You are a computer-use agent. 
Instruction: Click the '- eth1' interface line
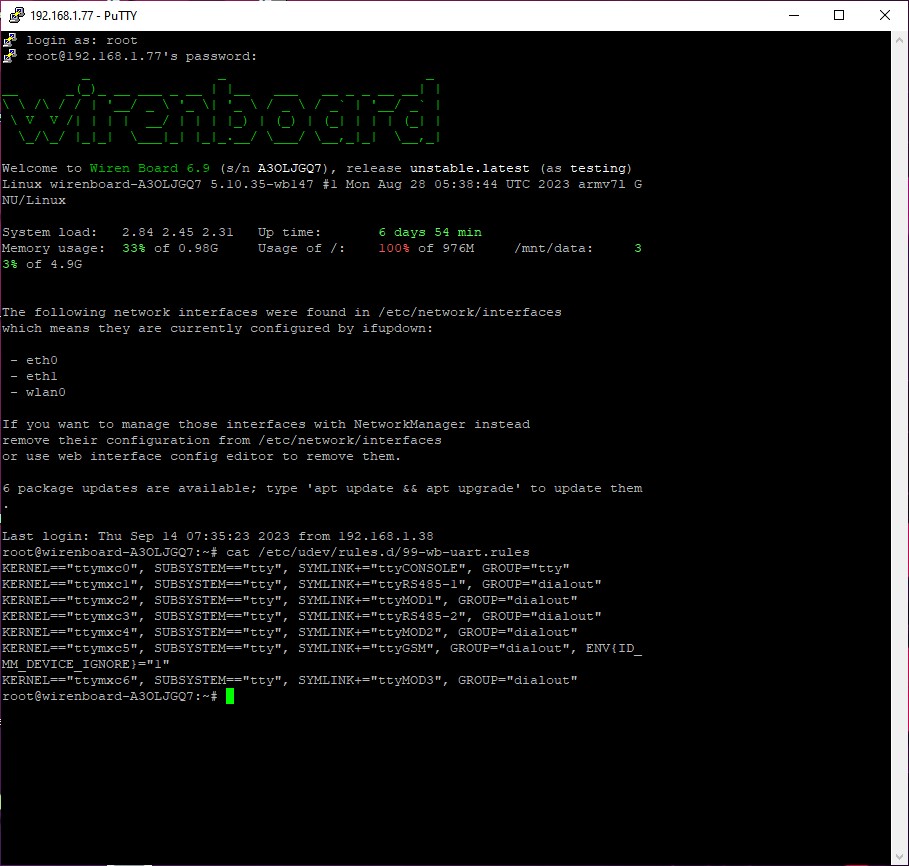point(34,376)
